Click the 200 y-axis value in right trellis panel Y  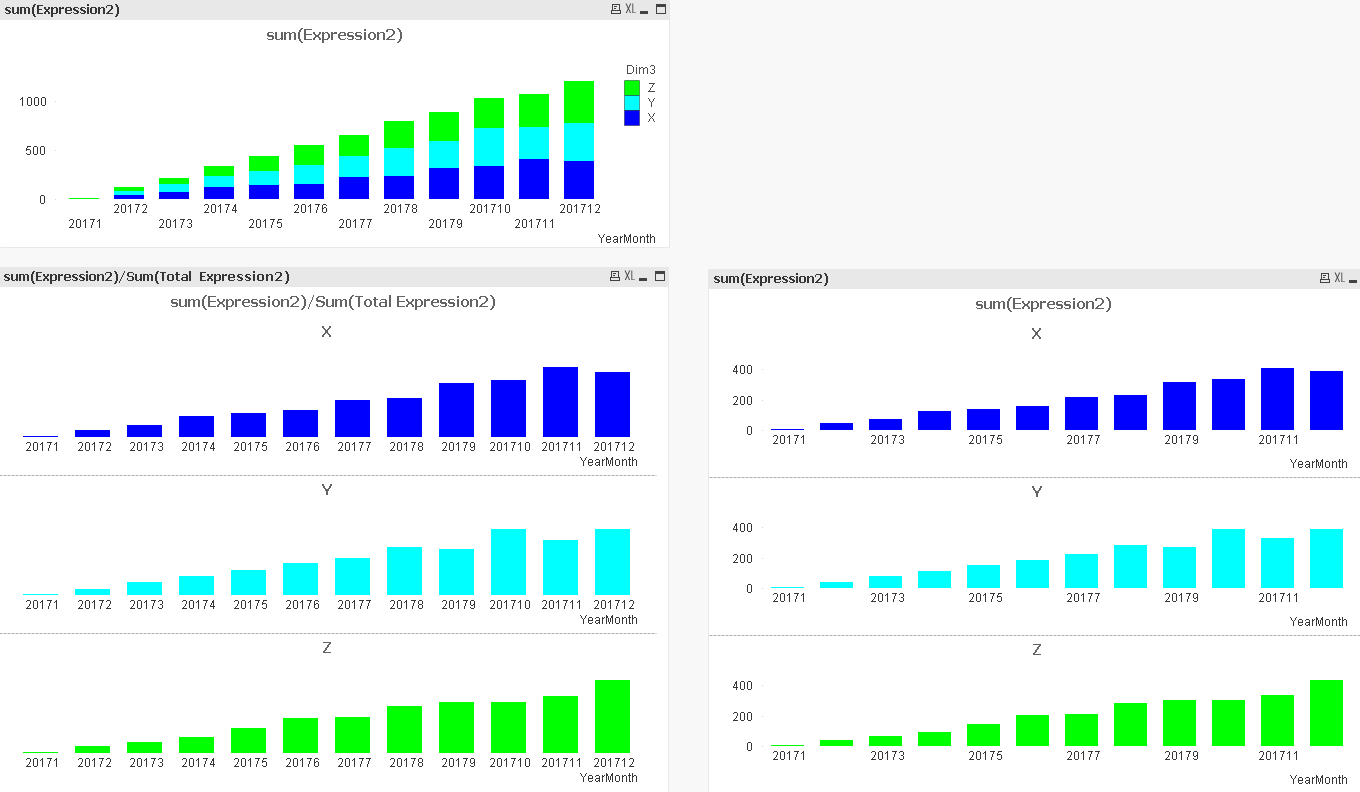click(742, 559)
